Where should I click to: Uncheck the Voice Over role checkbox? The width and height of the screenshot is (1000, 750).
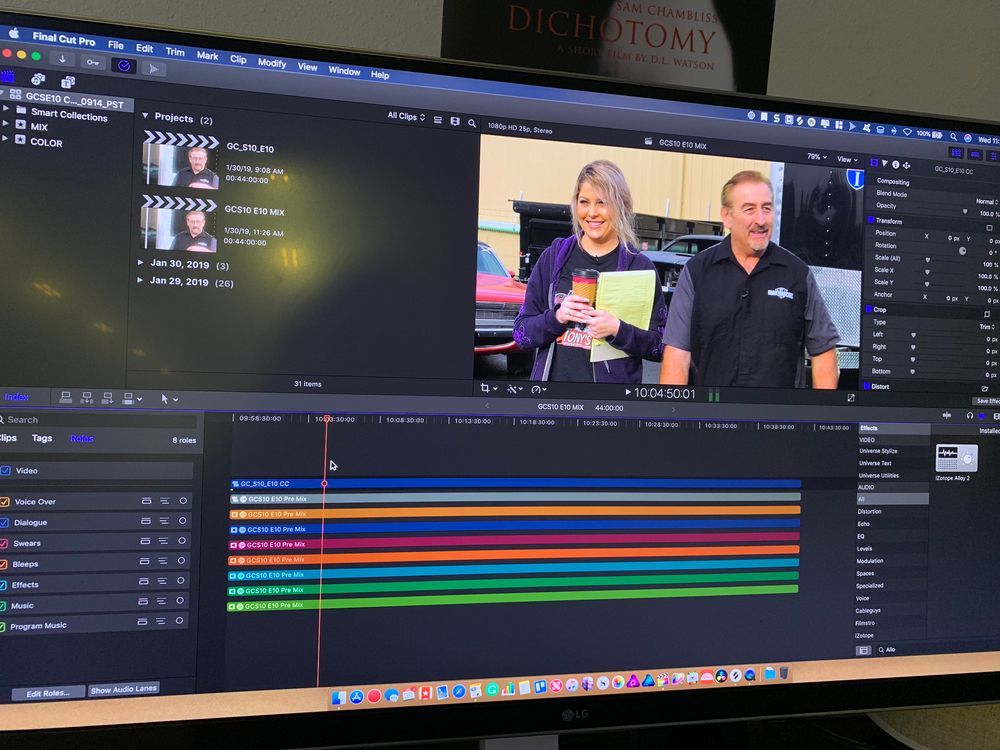tap(4, 502)
